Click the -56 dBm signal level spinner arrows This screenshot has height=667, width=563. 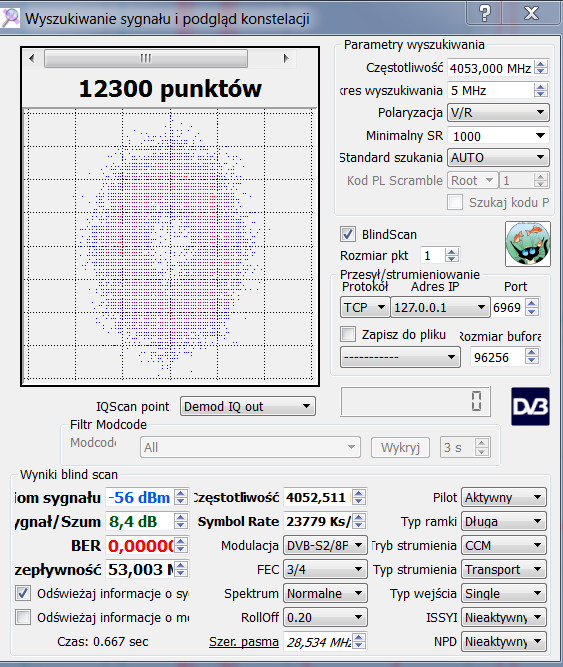click(181, 497)
